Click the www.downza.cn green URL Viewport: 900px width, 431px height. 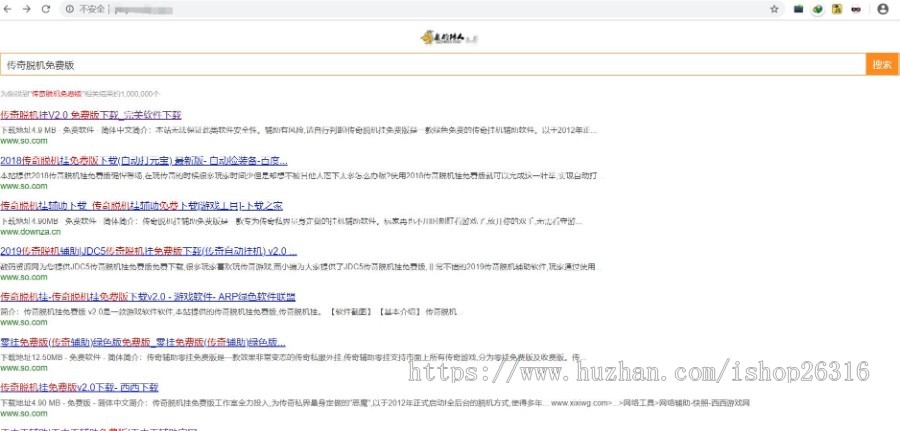pos(30,232)
